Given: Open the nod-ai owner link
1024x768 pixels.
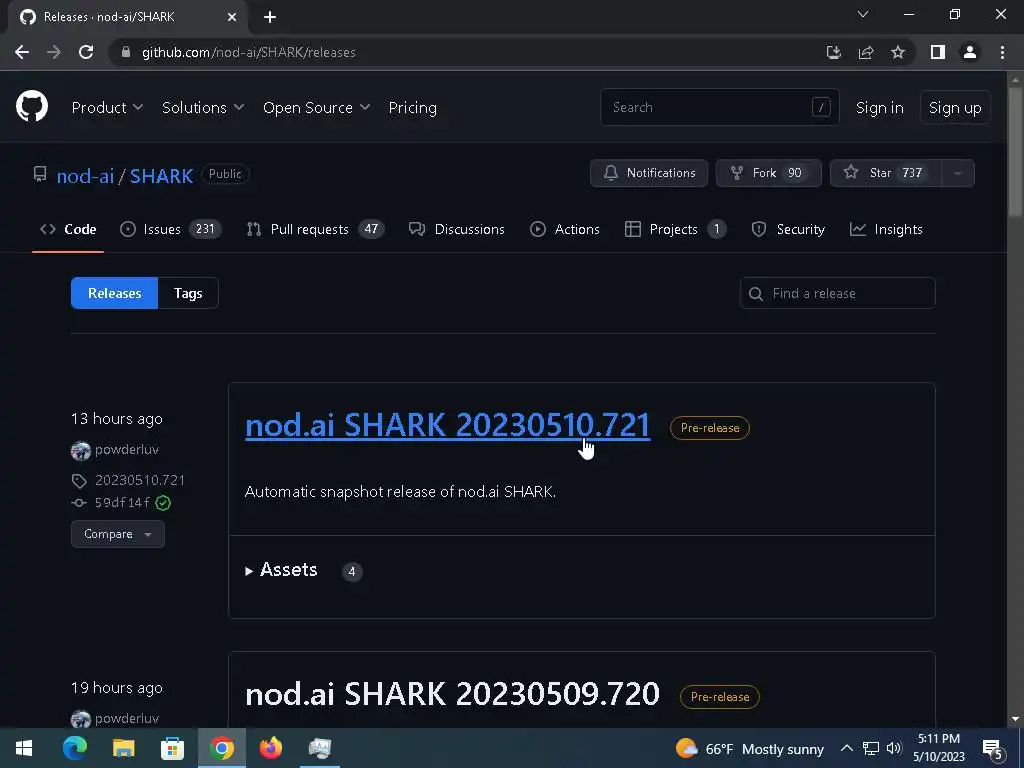Looking at the screenshot, I should (x=85, y=176).
